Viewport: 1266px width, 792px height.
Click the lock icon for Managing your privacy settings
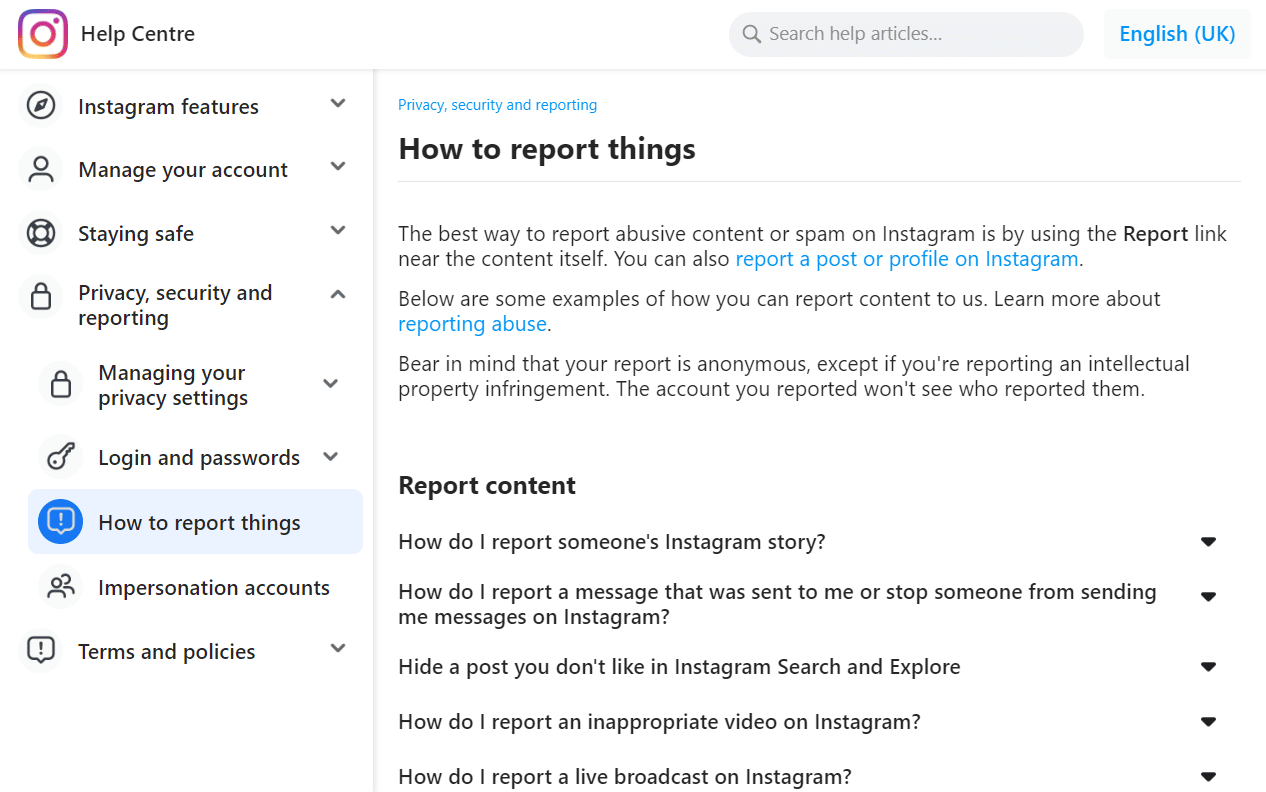click(61, 384)
